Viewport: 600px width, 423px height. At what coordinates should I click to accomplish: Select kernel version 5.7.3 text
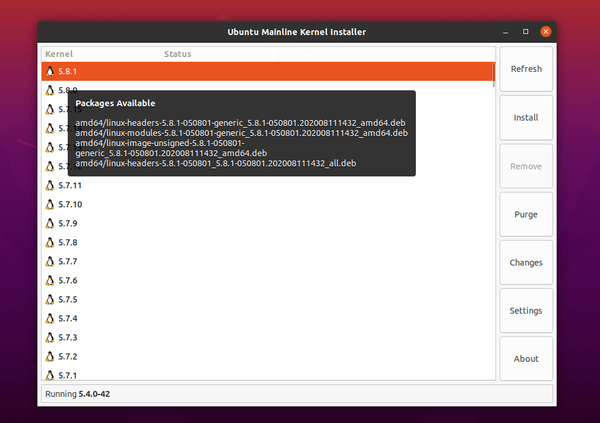tap(68, 337)
